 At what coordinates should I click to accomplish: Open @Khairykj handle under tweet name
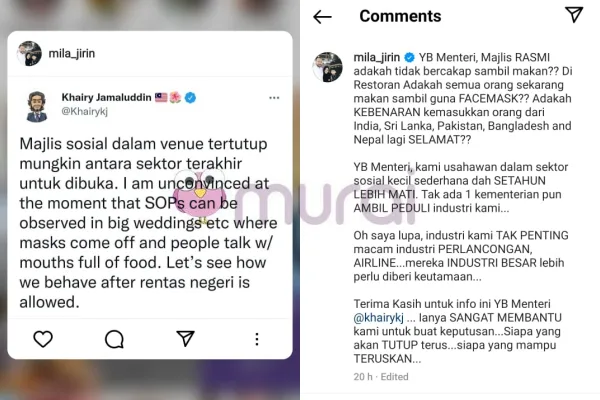pyautogui.click(x=85, y=111)
